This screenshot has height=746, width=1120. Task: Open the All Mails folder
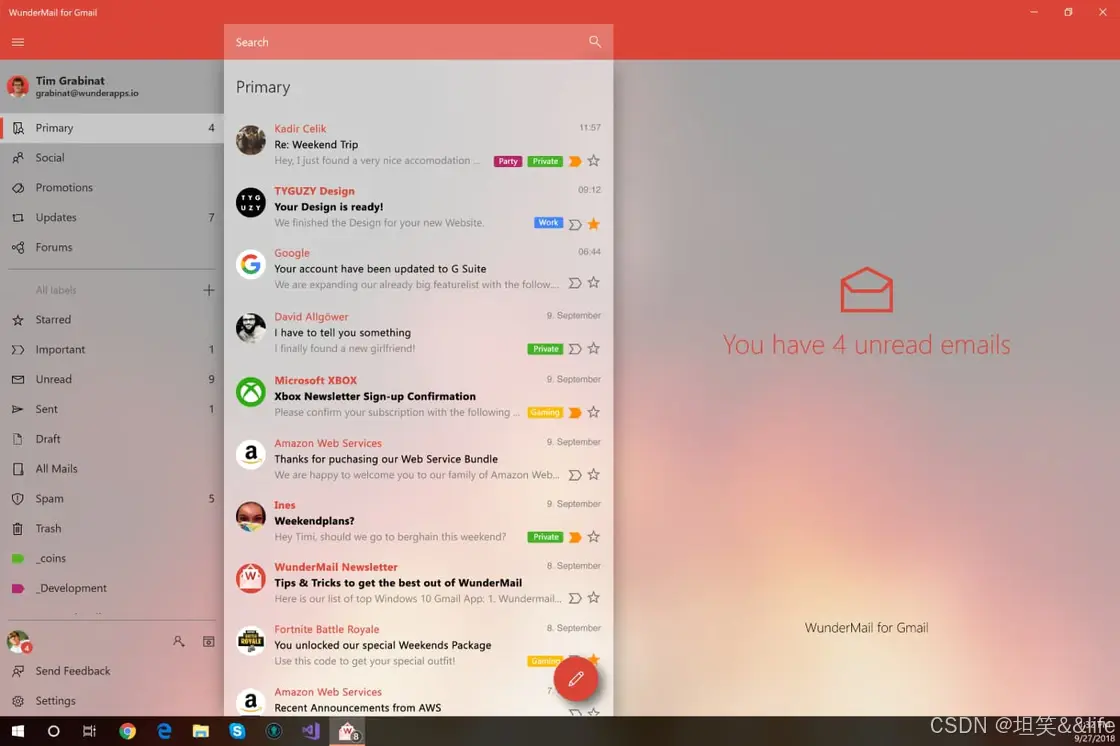coord(112,469)
